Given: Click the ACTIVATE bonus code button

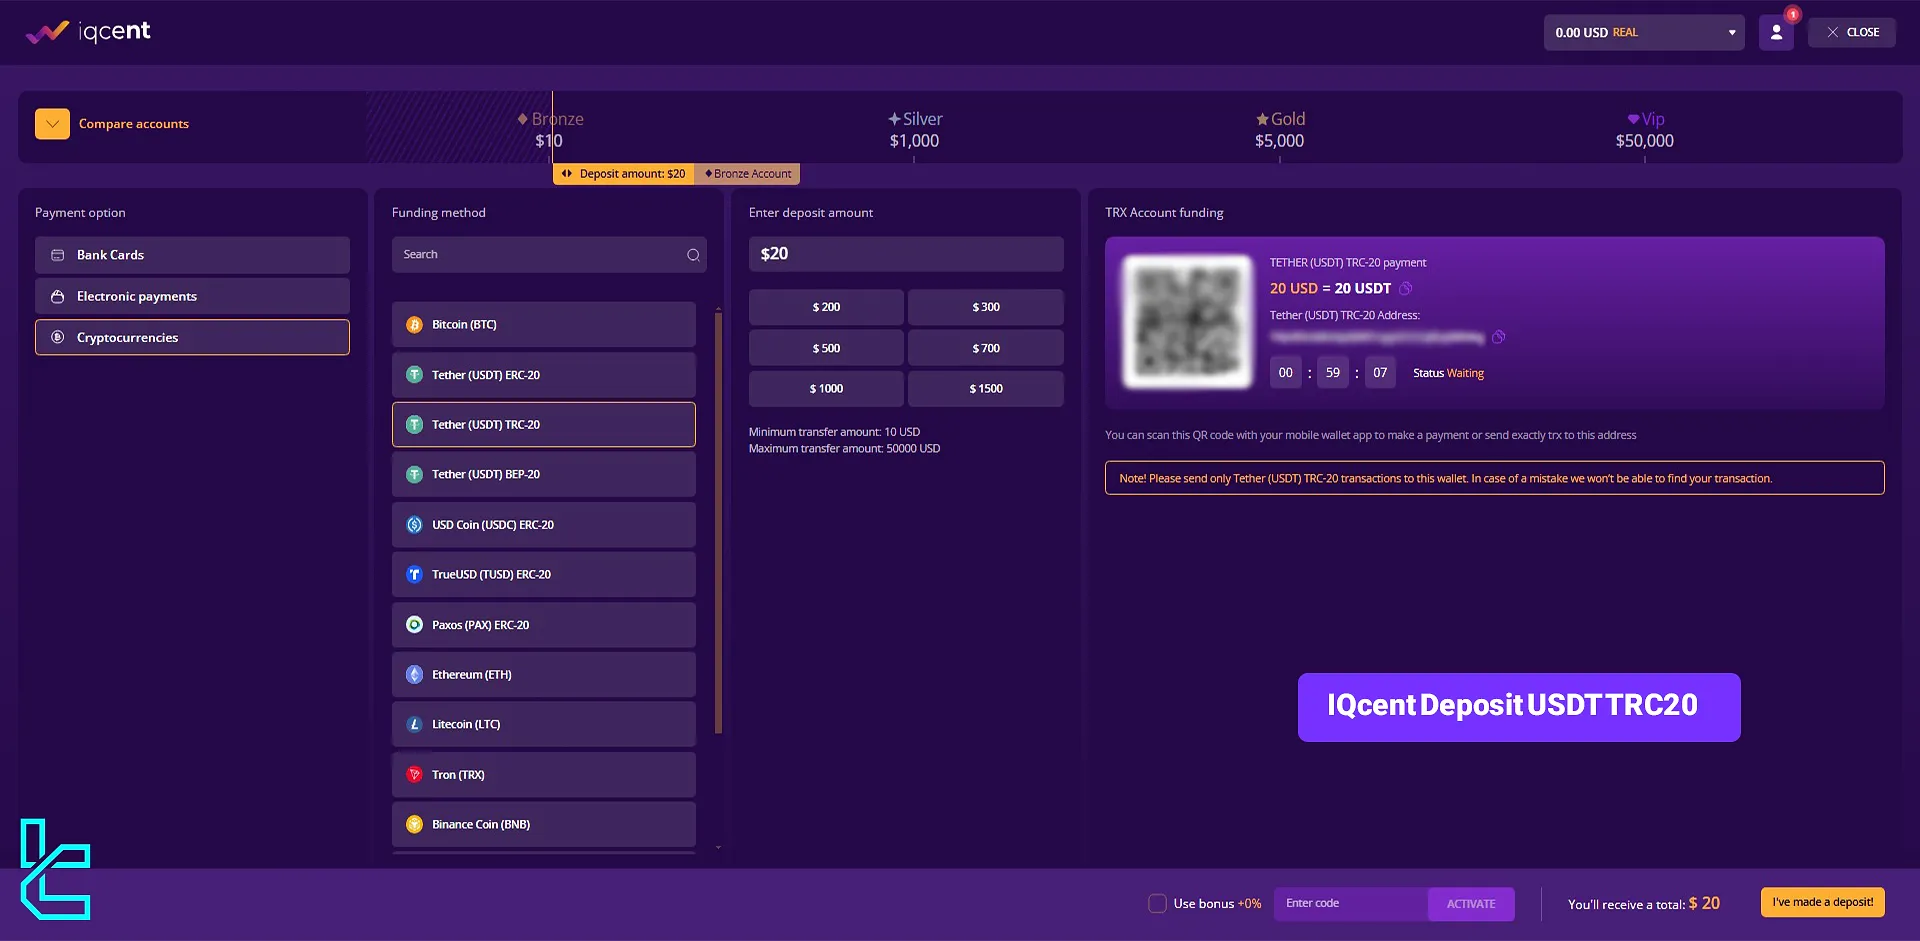Looking at the screenshot, I should tap(1471, 904).
